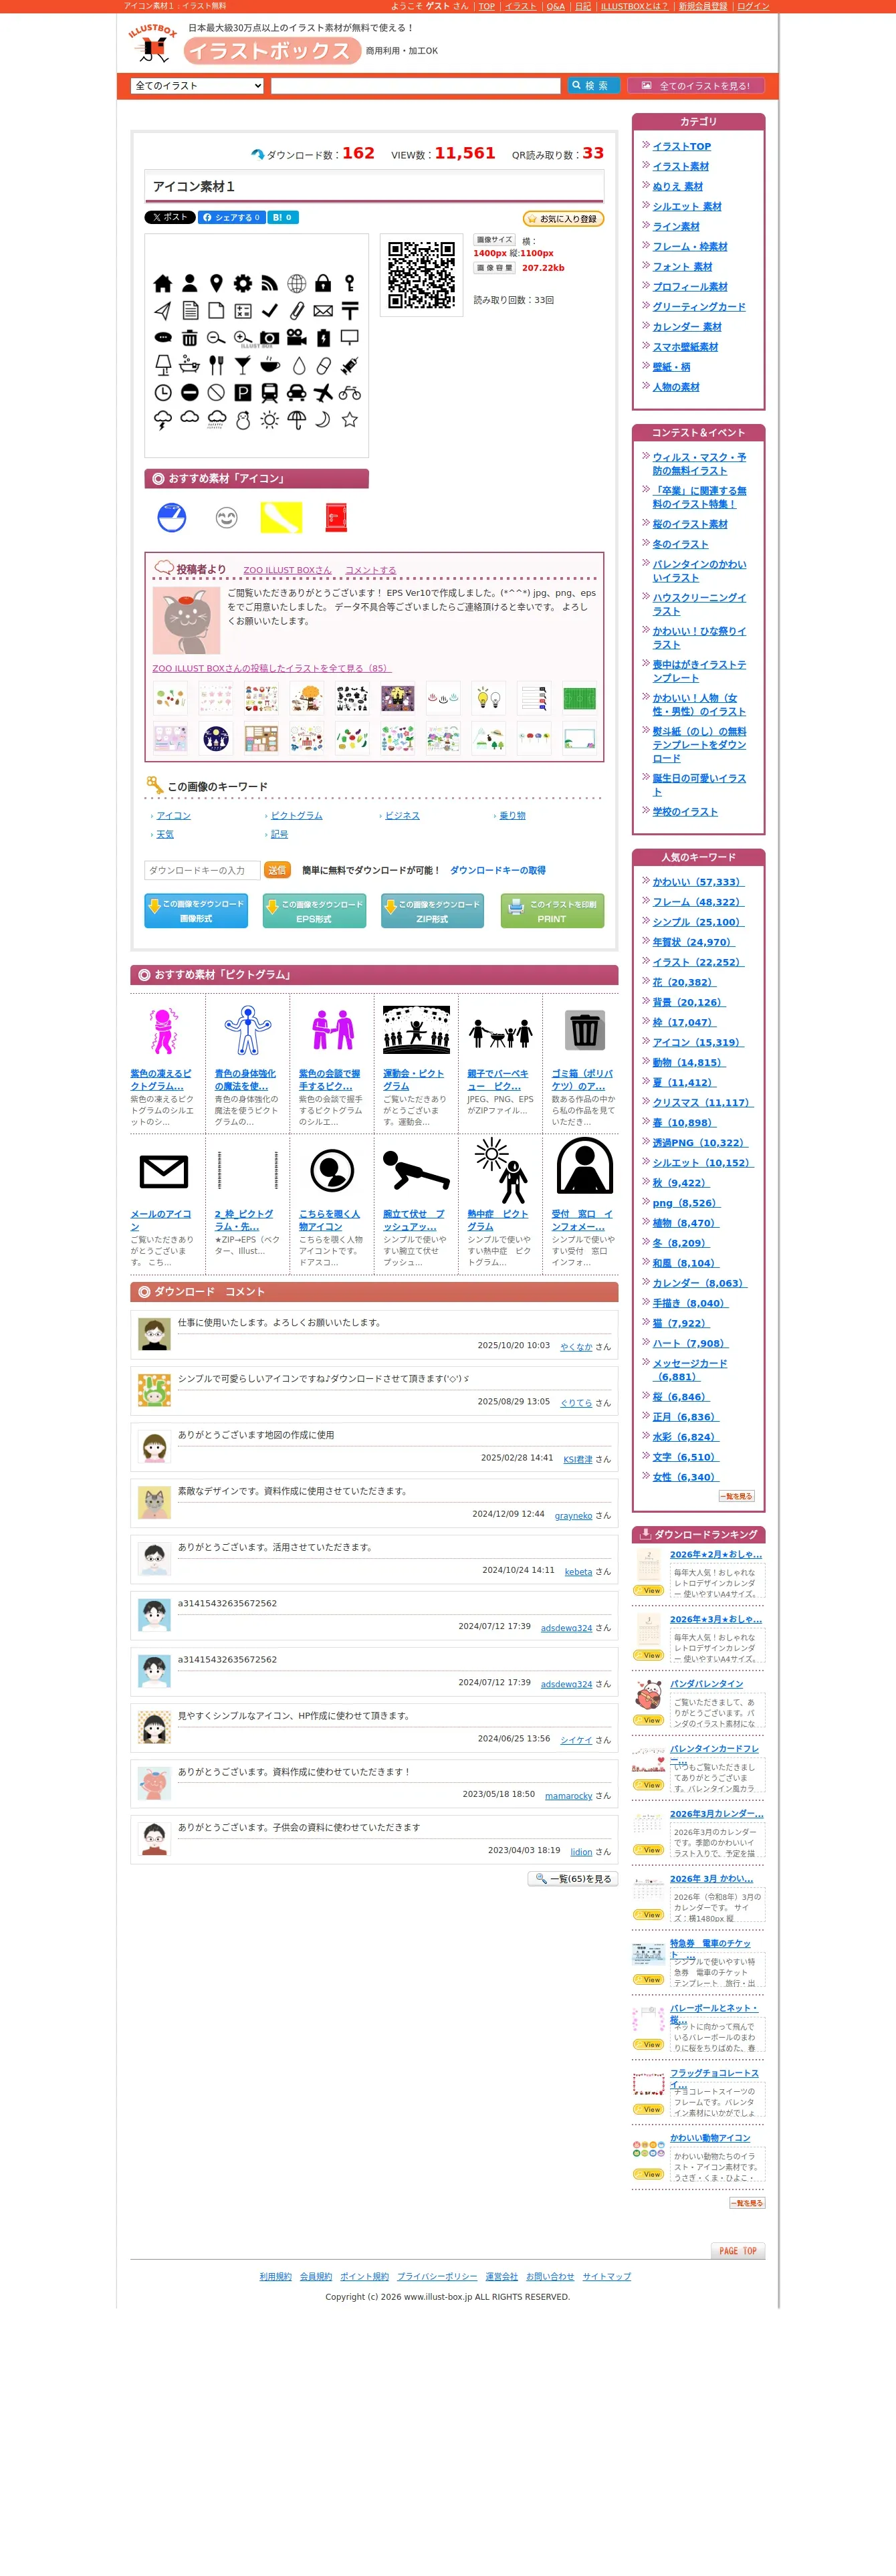896x2576 pixels.
Task: Open recommended red door icon thumbnail
Action: (336, 517)
